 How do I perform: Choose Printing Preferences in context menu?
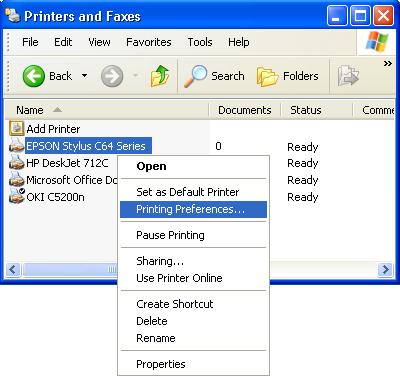[x=193, y=209]
